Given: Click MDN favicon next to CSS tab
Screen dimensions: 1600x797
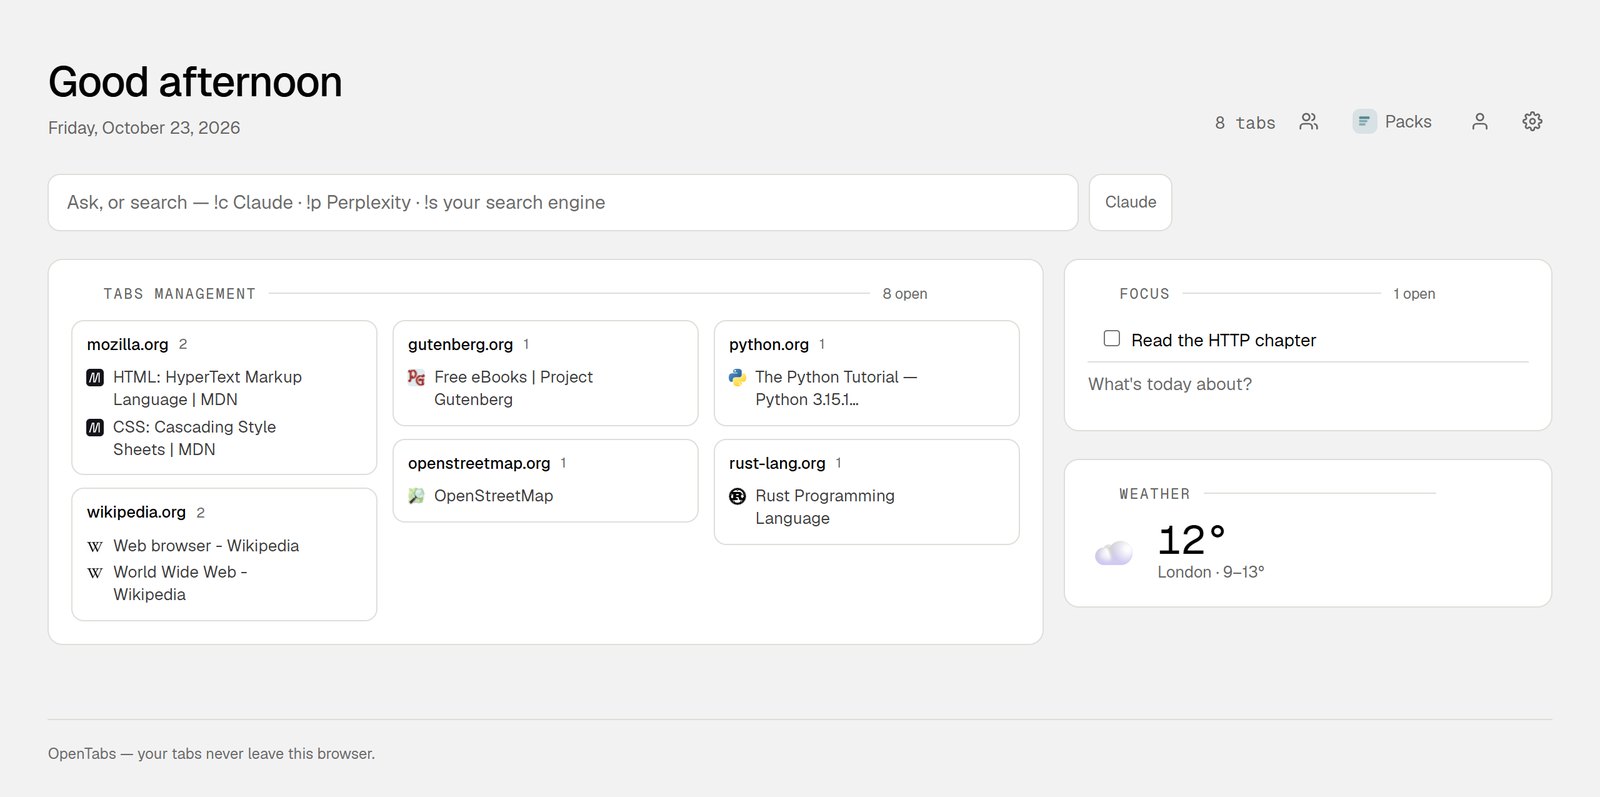Looking at the screenshot, I should coord(95,428).
